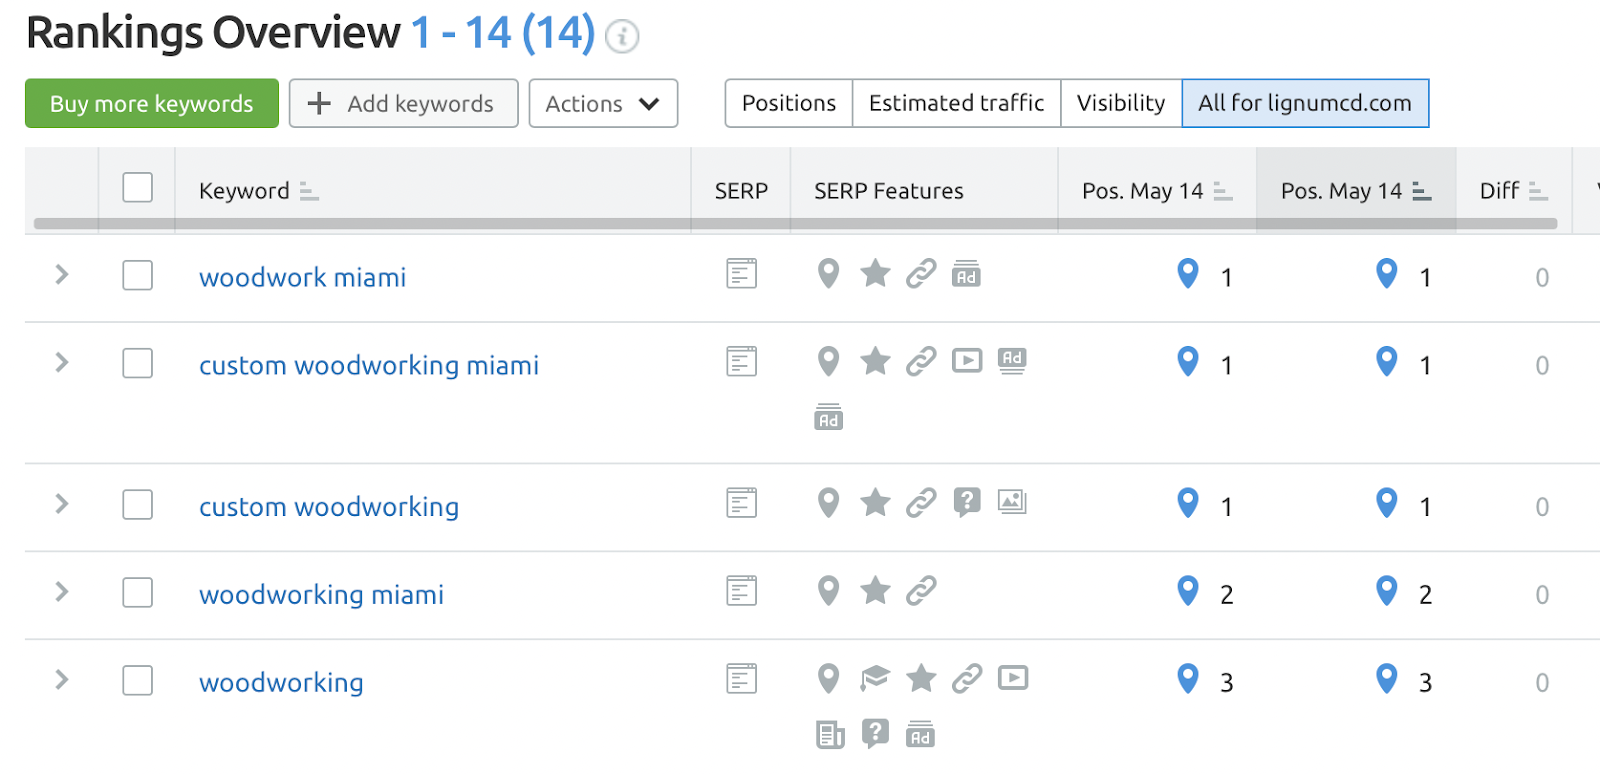The image size is (1600, 774).
Task: Sort by Keyword column sort icon
Action: coord(309,191)
